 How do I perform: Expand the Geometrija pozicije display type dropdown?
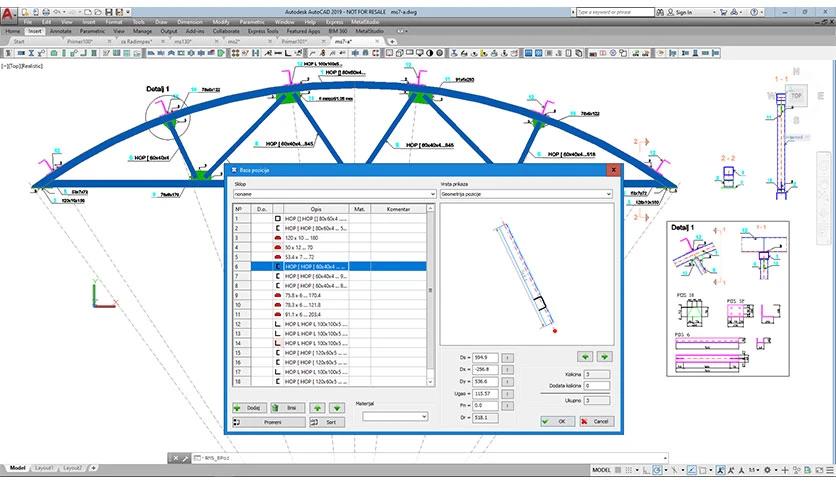[x=526, y=194]
